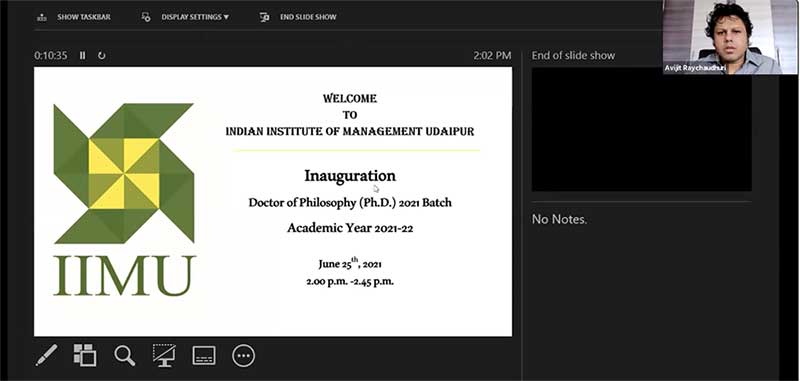Click 'Indian Institute of Management Udaipur' title
The width and height of the screenshot is (800, 381).
pos(350,132)
